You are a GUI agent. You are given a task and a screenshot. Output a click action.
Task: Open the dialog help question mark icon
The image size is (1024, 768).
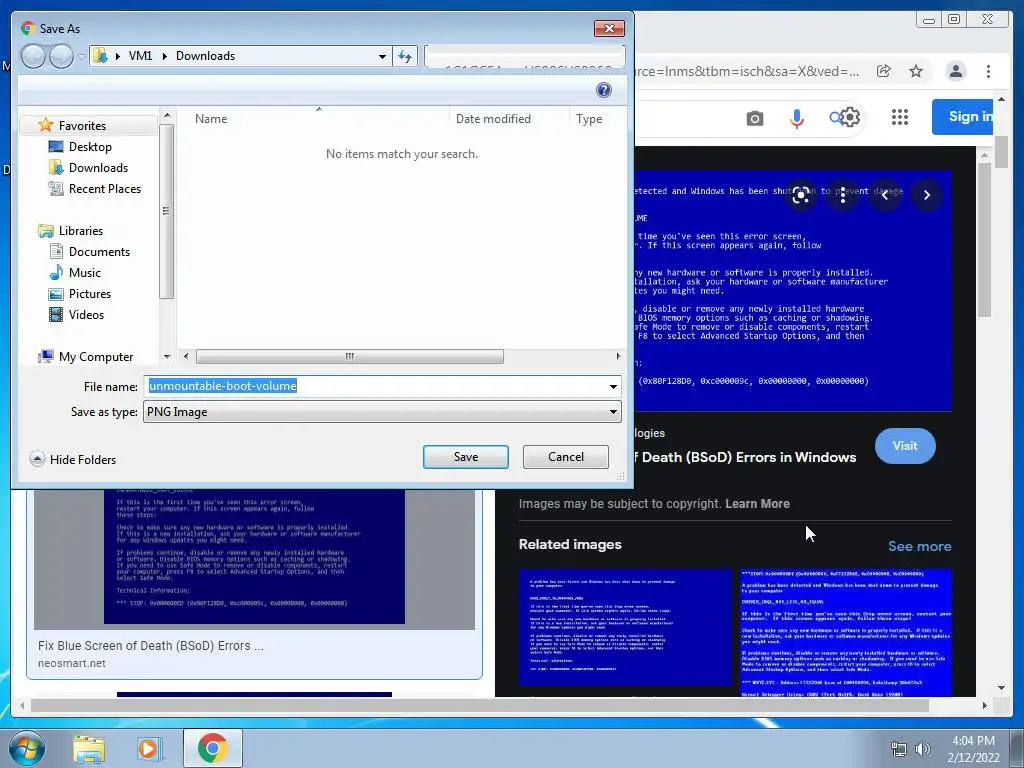604,90
